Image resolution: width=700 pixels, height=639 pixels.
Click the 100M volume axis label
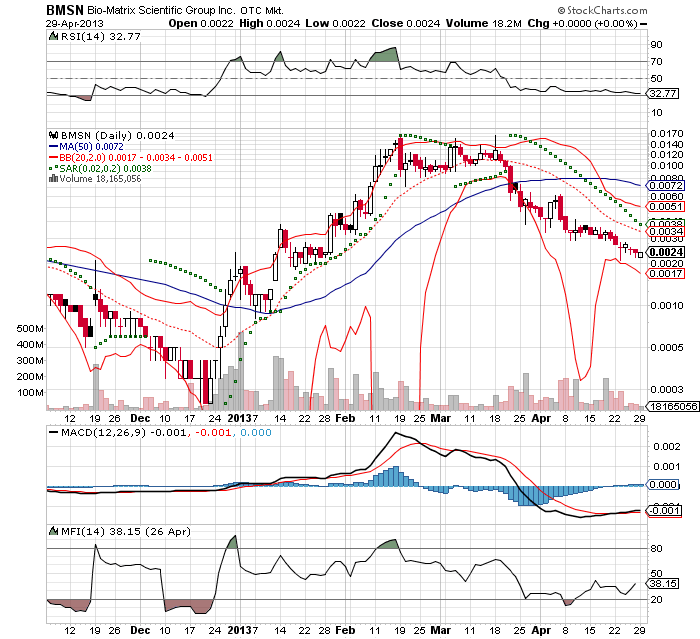[x=30, y=393]
